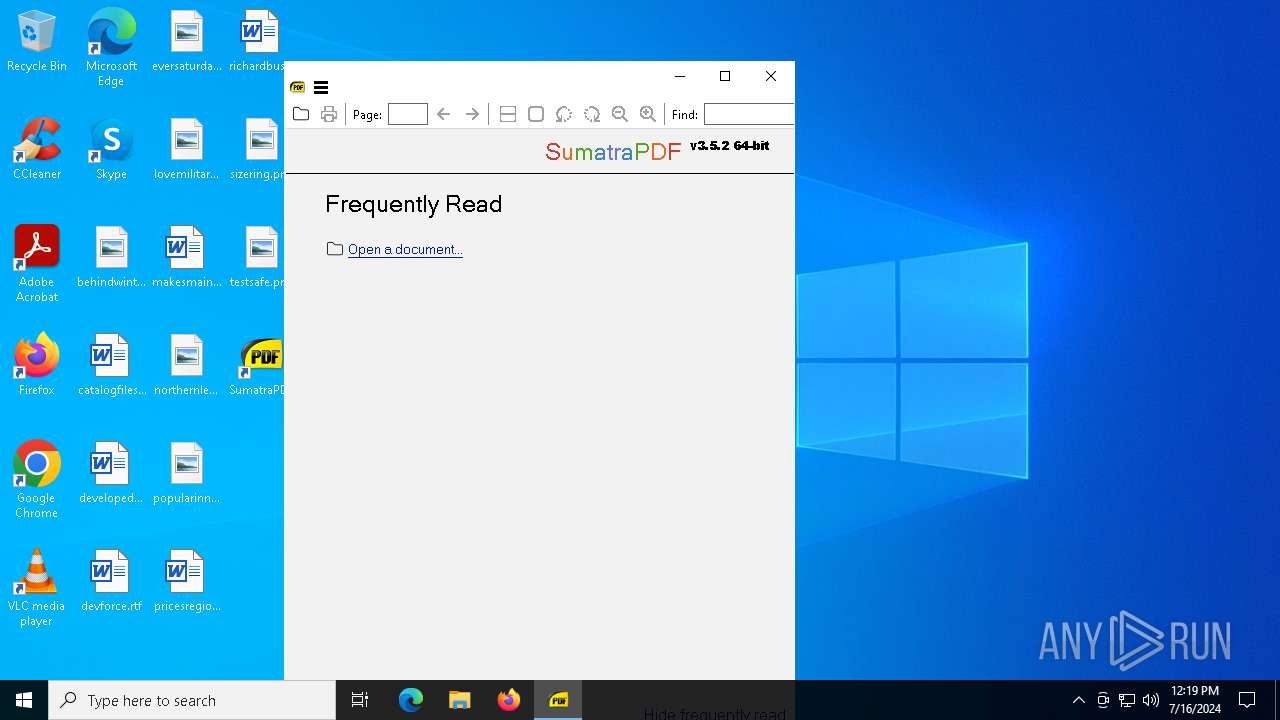
Task: Open the volume control in tray
Action: click(1151, 700)
